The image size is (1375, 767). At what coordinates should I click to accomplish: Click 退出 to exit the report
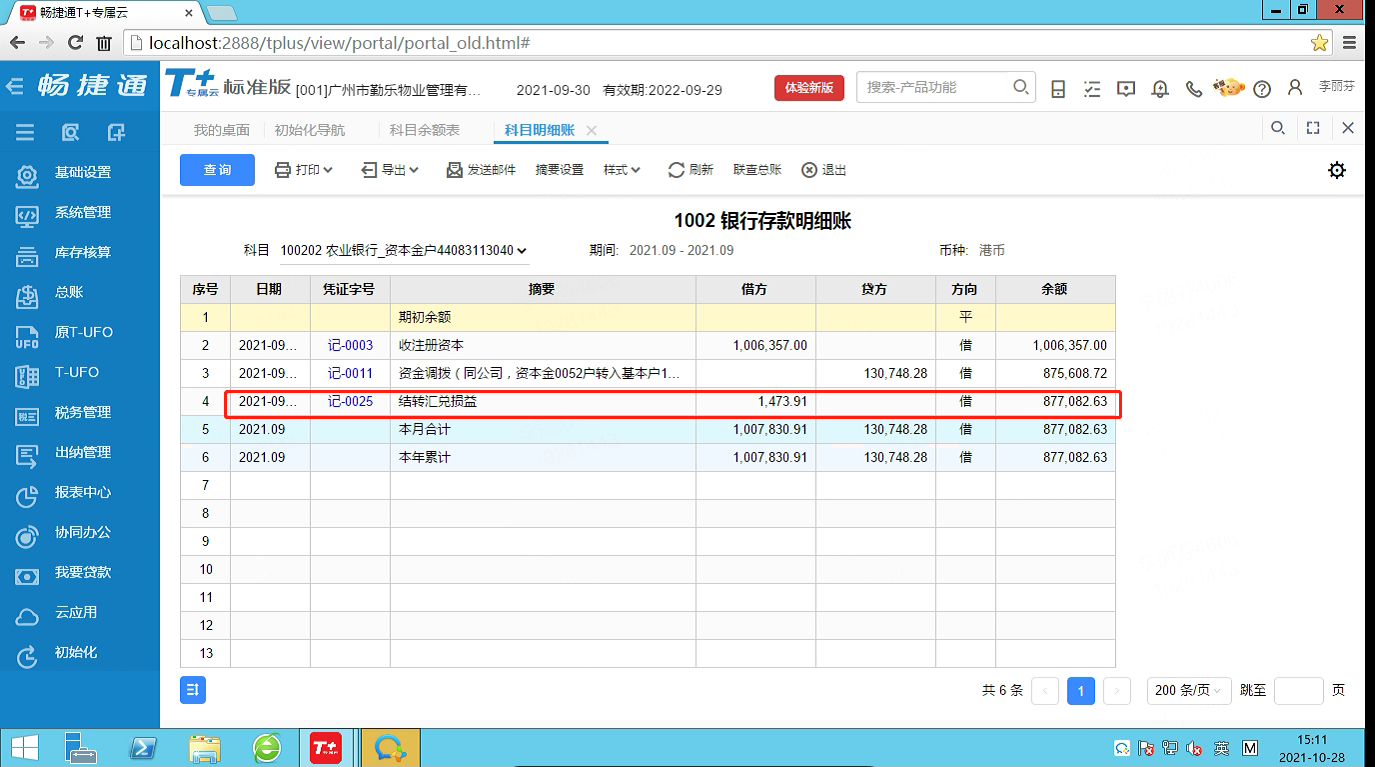point(824,170)
